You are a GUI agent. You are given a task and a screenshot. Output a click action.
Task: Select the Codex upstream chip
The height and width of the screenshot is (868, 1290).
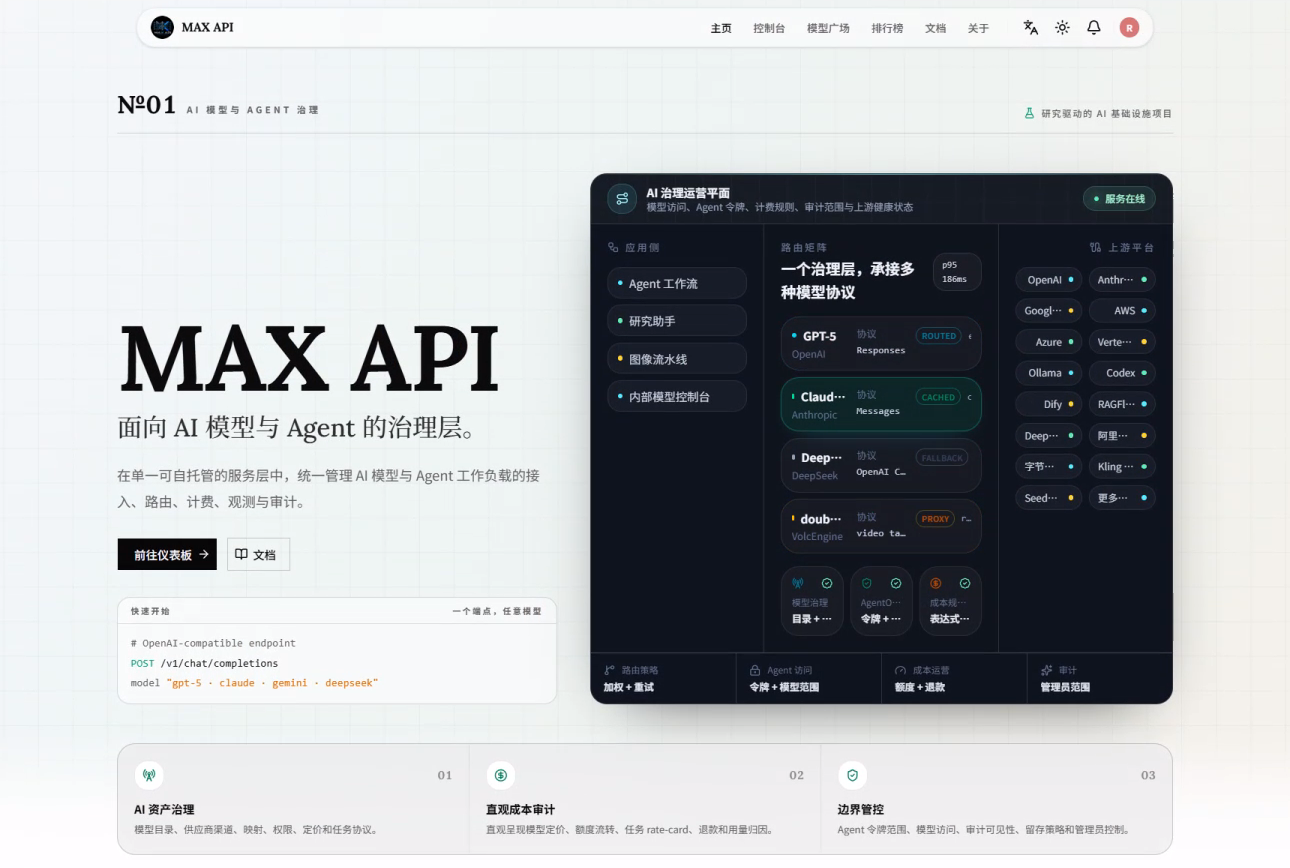coord(1122,373)
